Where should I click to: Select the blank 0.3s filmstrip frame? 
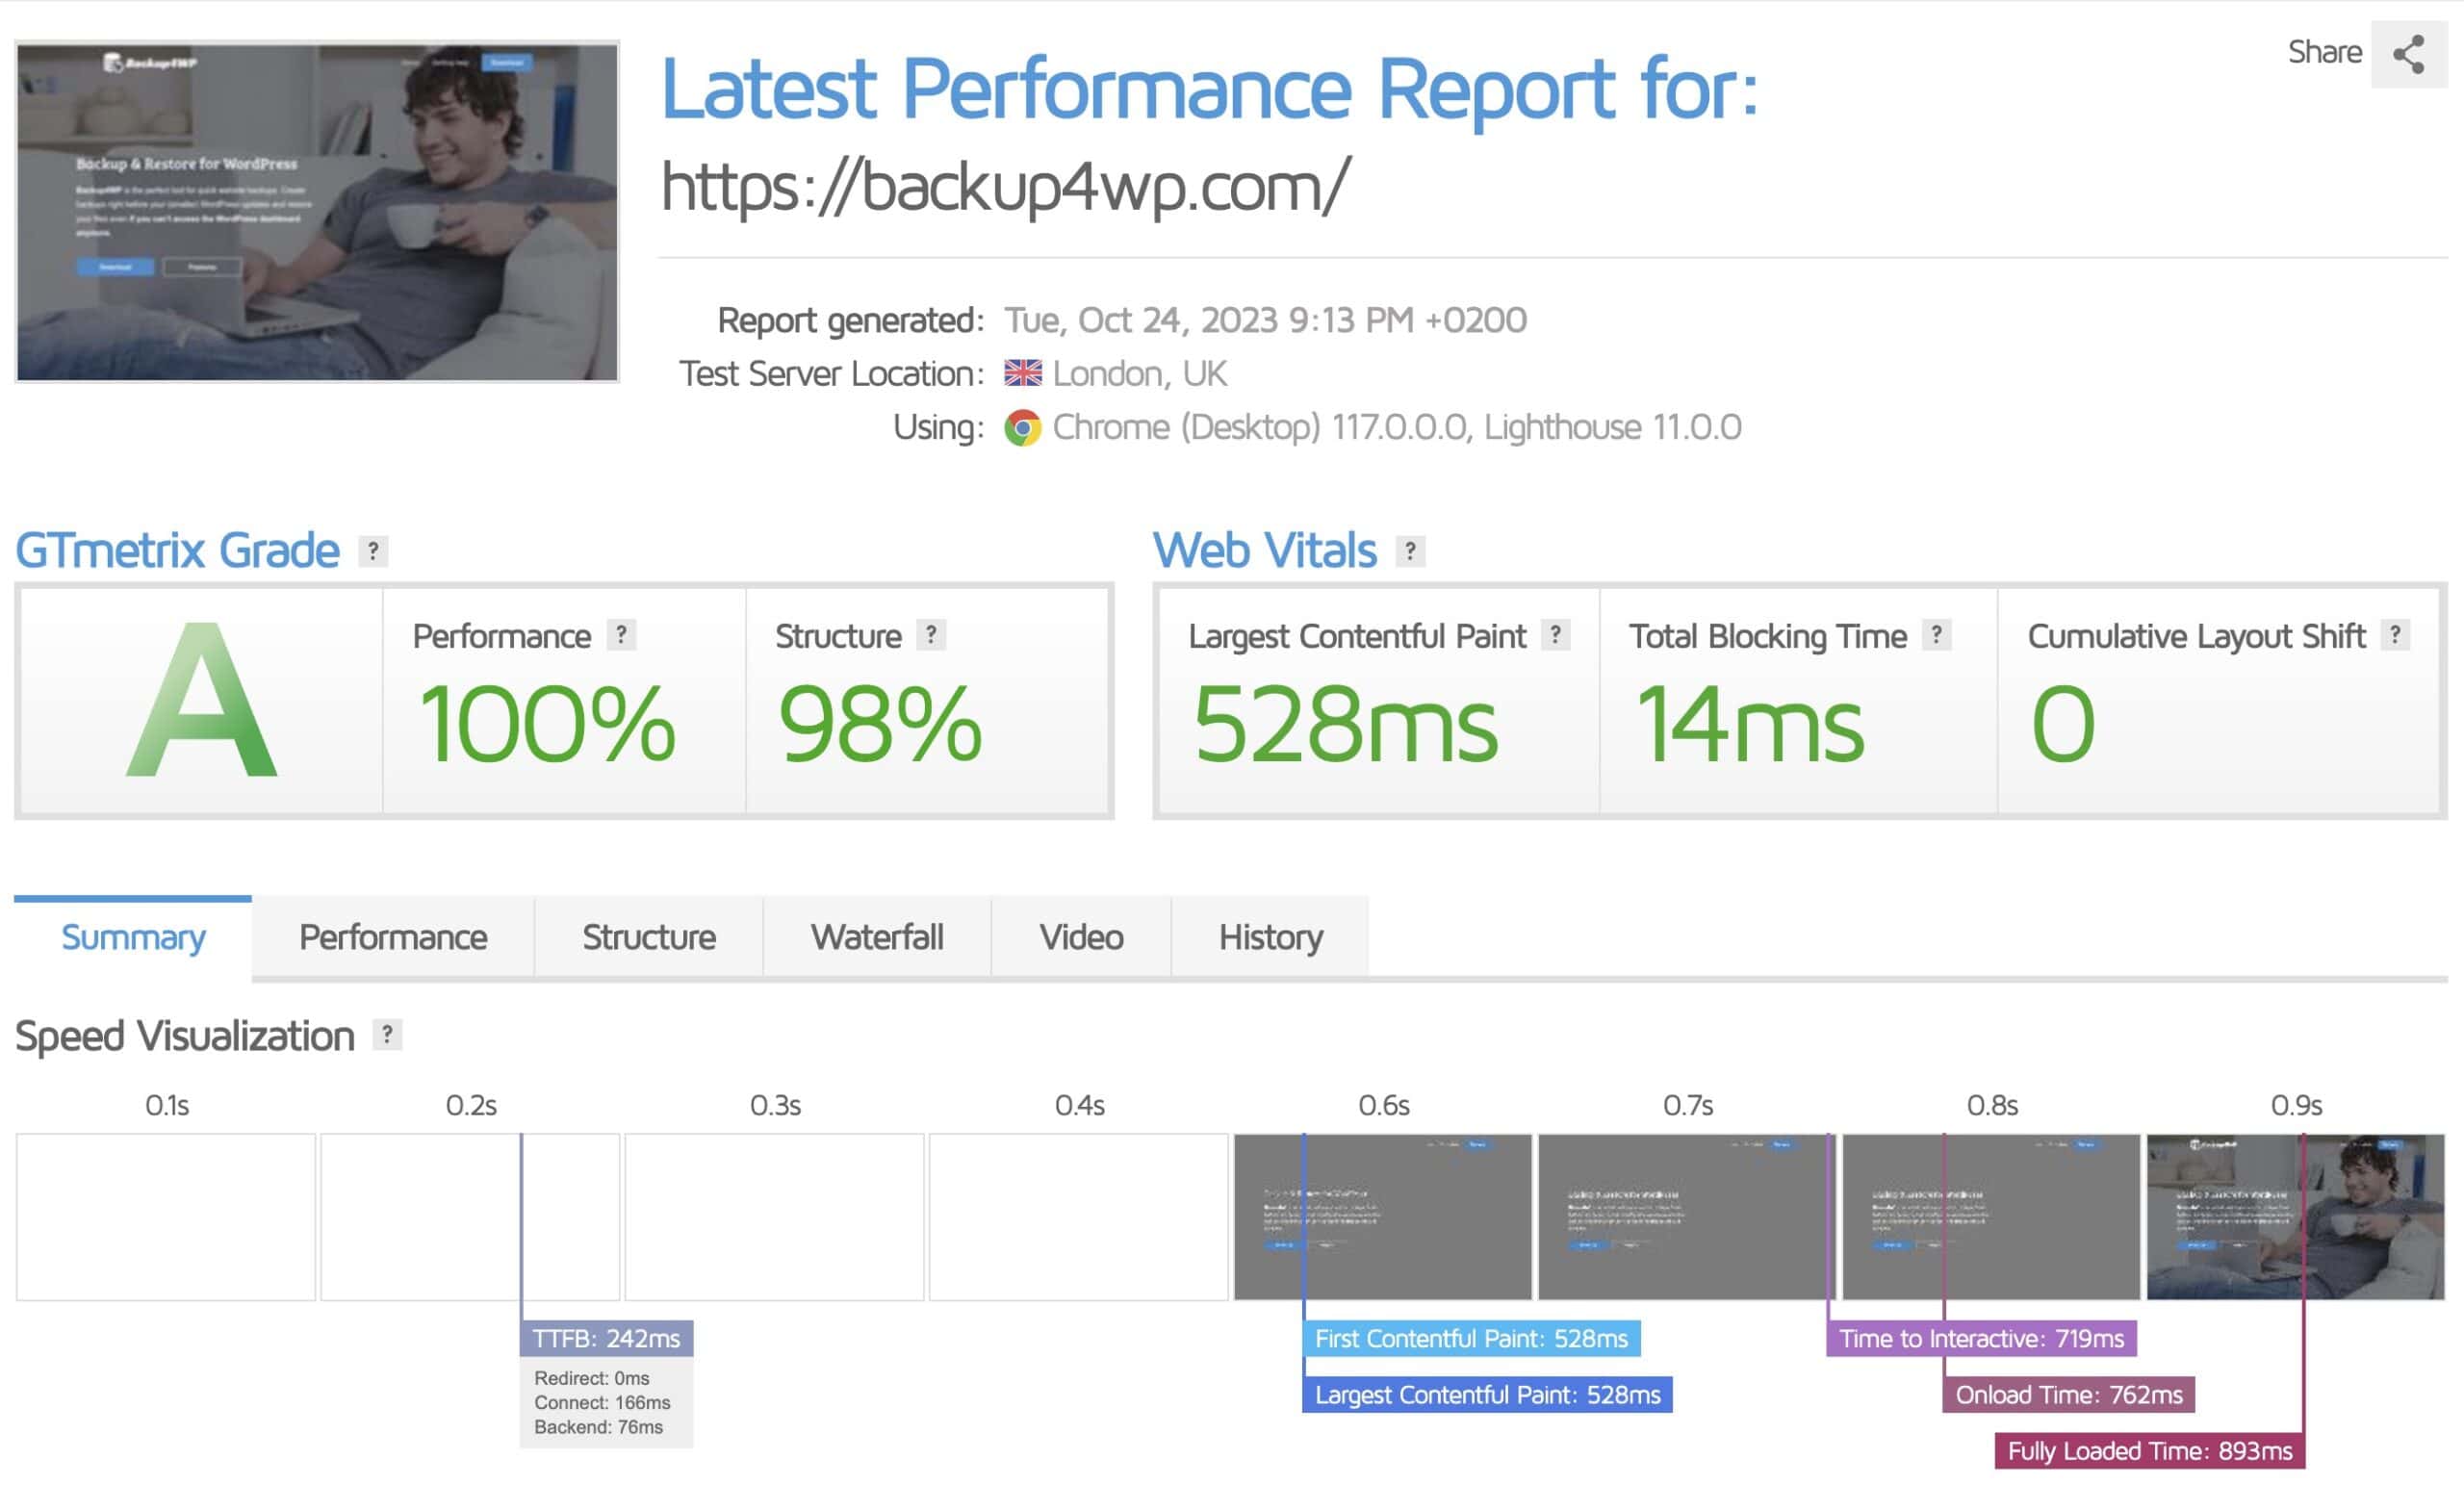coord(775,1217)
